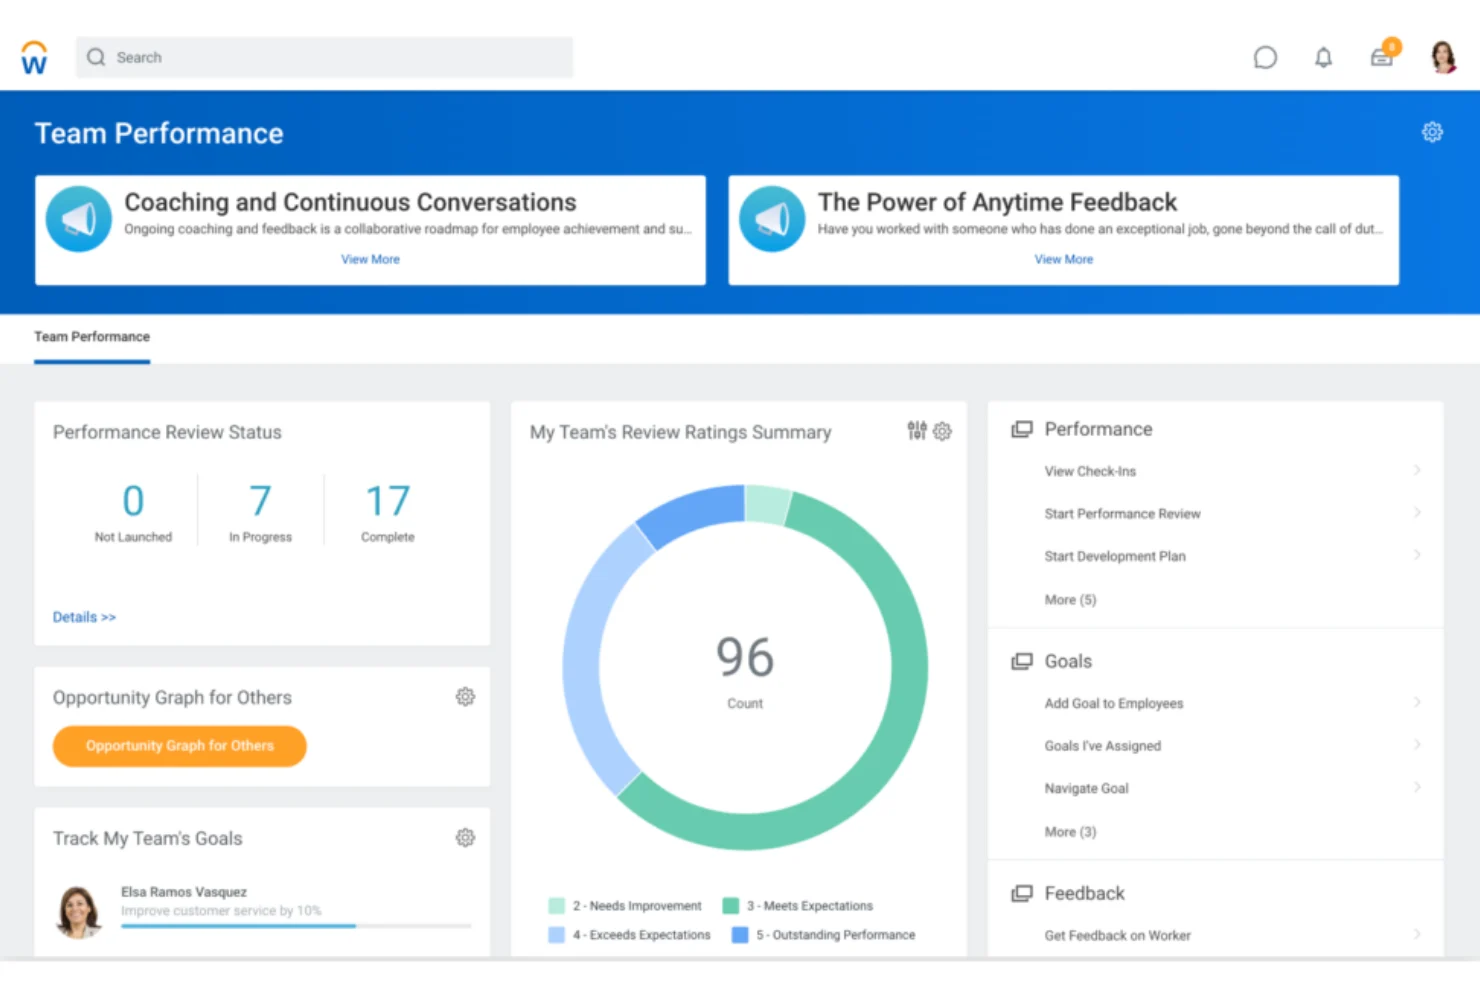The image size is (1480, 987).
Task: Open the inbox tray icon
Action: tap(1383, 56)
